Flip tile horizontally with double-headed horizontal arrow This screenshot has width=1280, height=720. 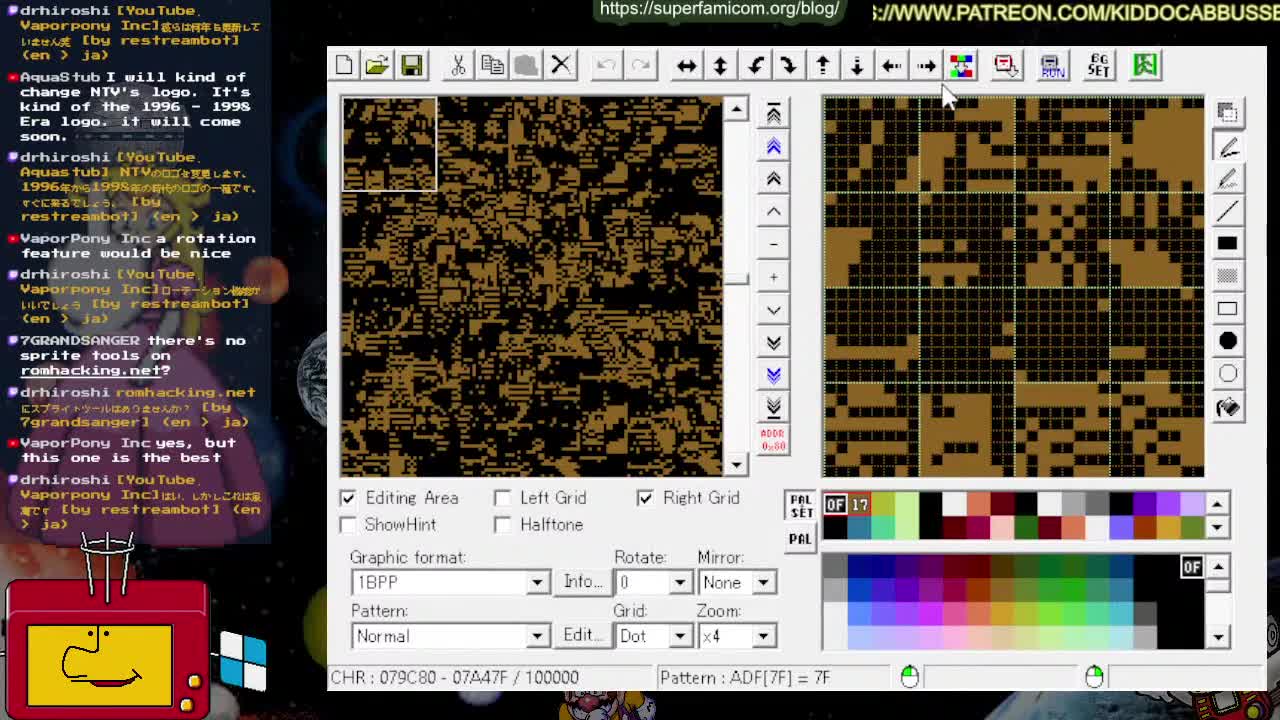click(x=686, y=66)
